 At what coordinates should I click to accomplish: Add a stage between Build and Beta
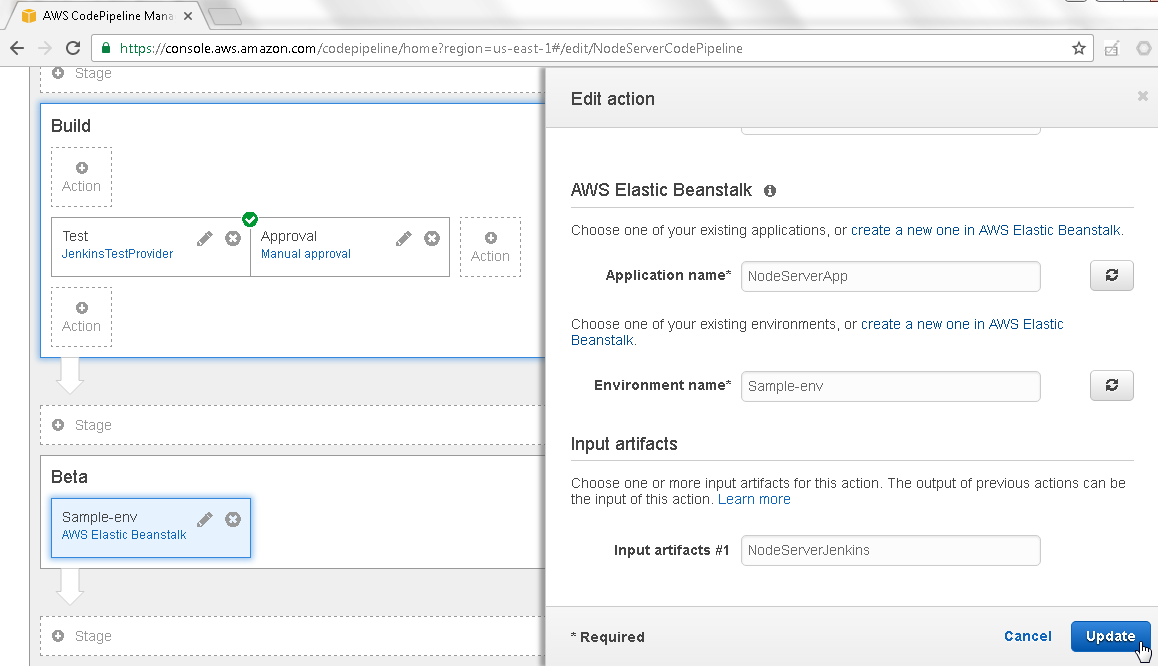pyautogui.click(x=292, y=425)
